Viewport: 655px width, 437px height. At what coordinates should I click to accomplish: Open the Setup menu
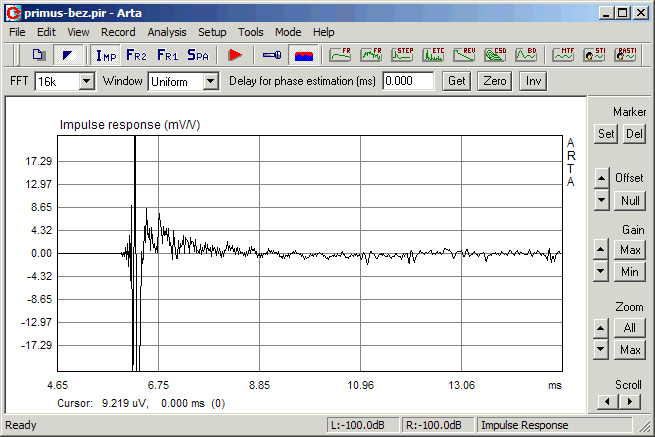212,32
